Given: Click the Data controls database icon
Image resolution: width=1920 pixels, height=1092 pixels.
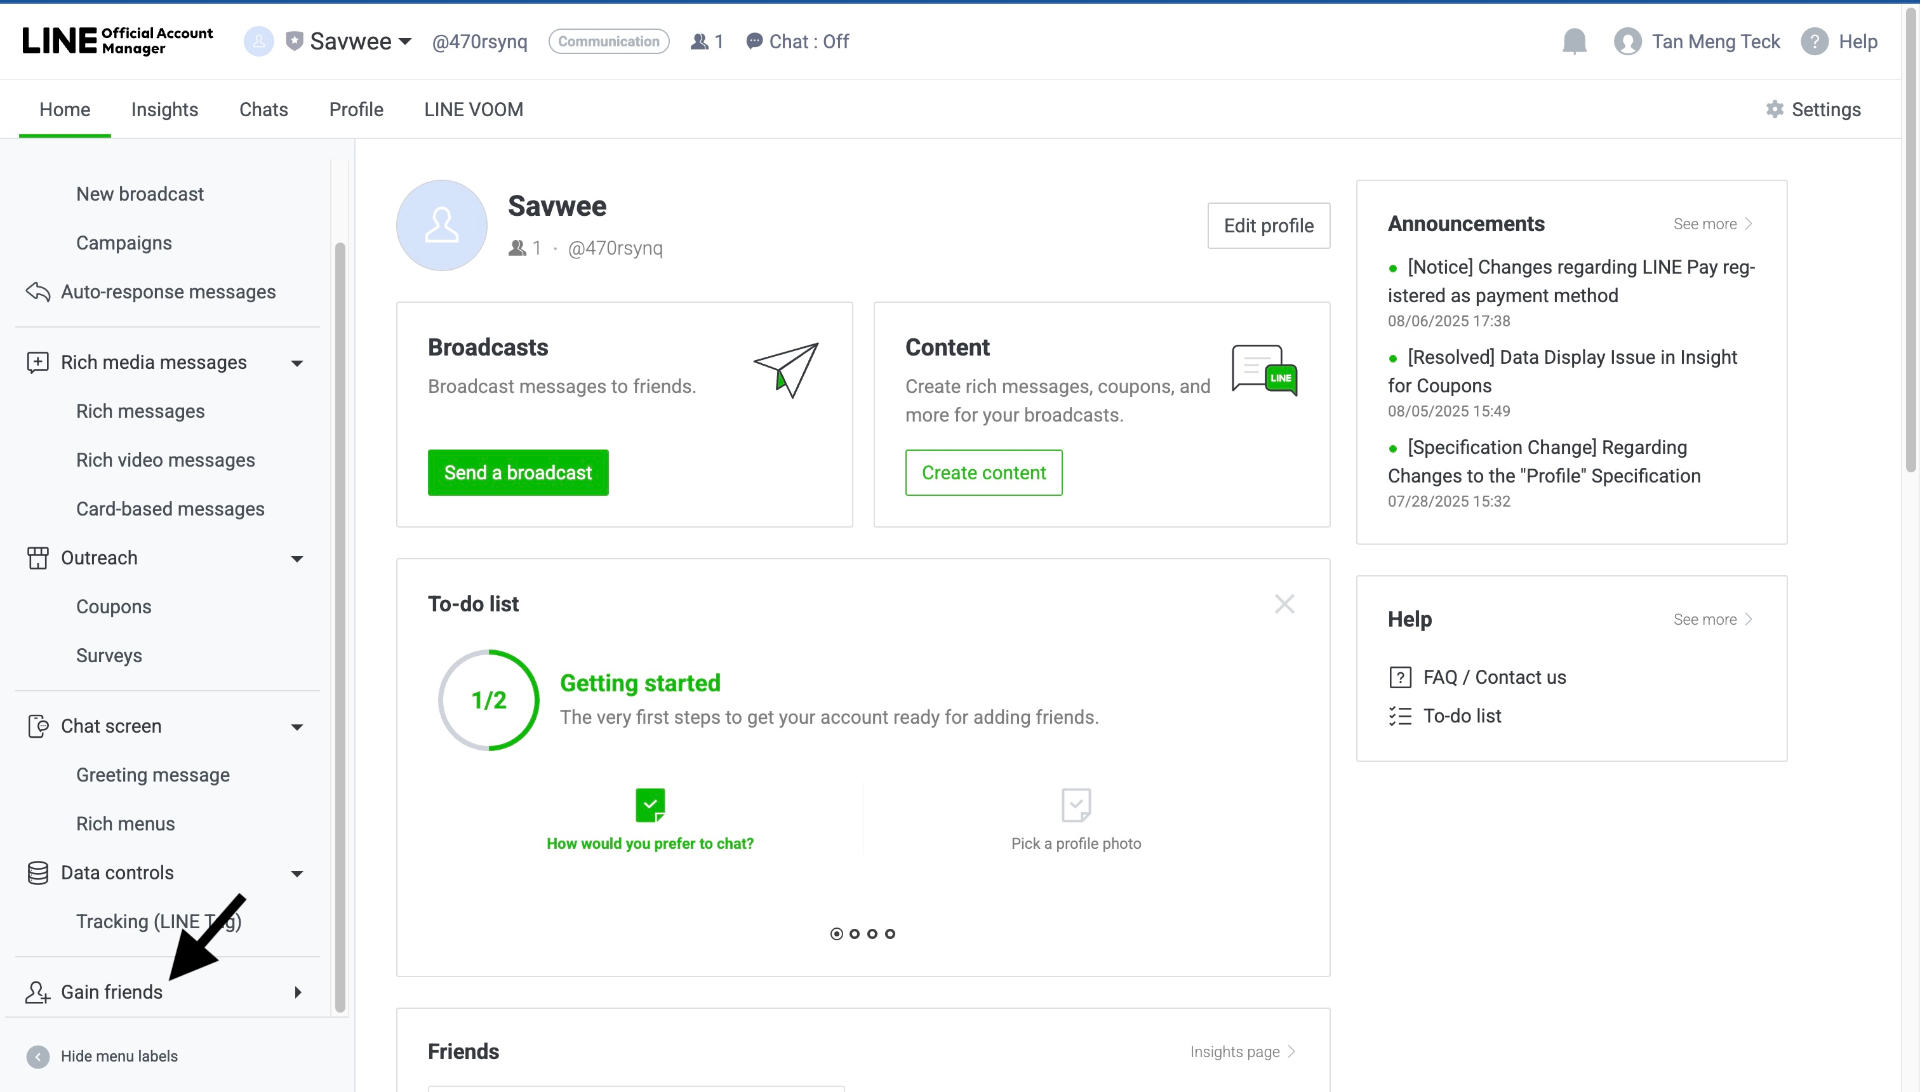Looking at the screenshot, I should point(38,873).
